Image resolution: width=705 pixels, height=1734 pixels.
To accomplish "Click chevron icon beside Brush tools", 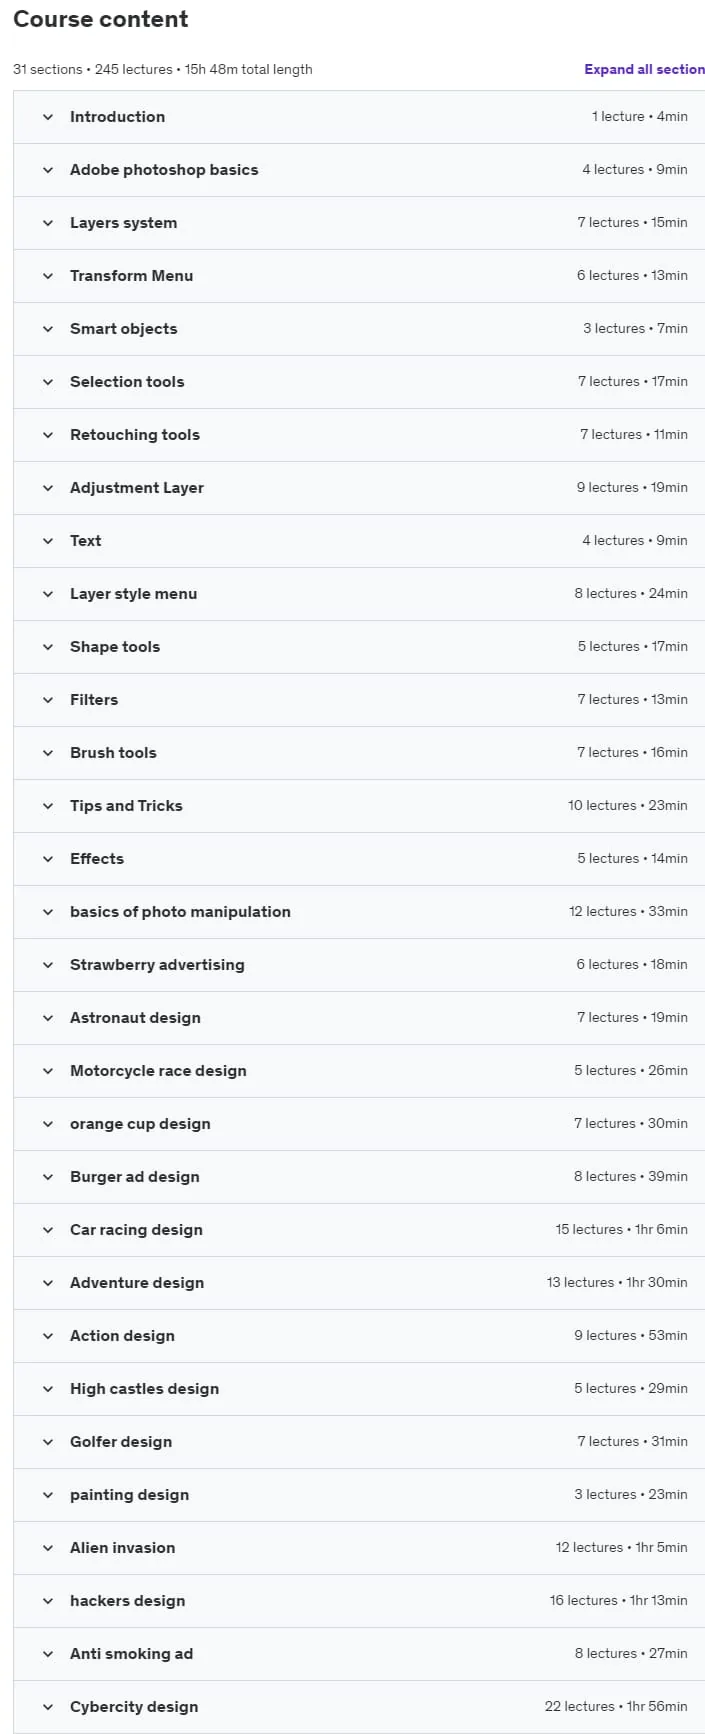I will tap(48, 753).
